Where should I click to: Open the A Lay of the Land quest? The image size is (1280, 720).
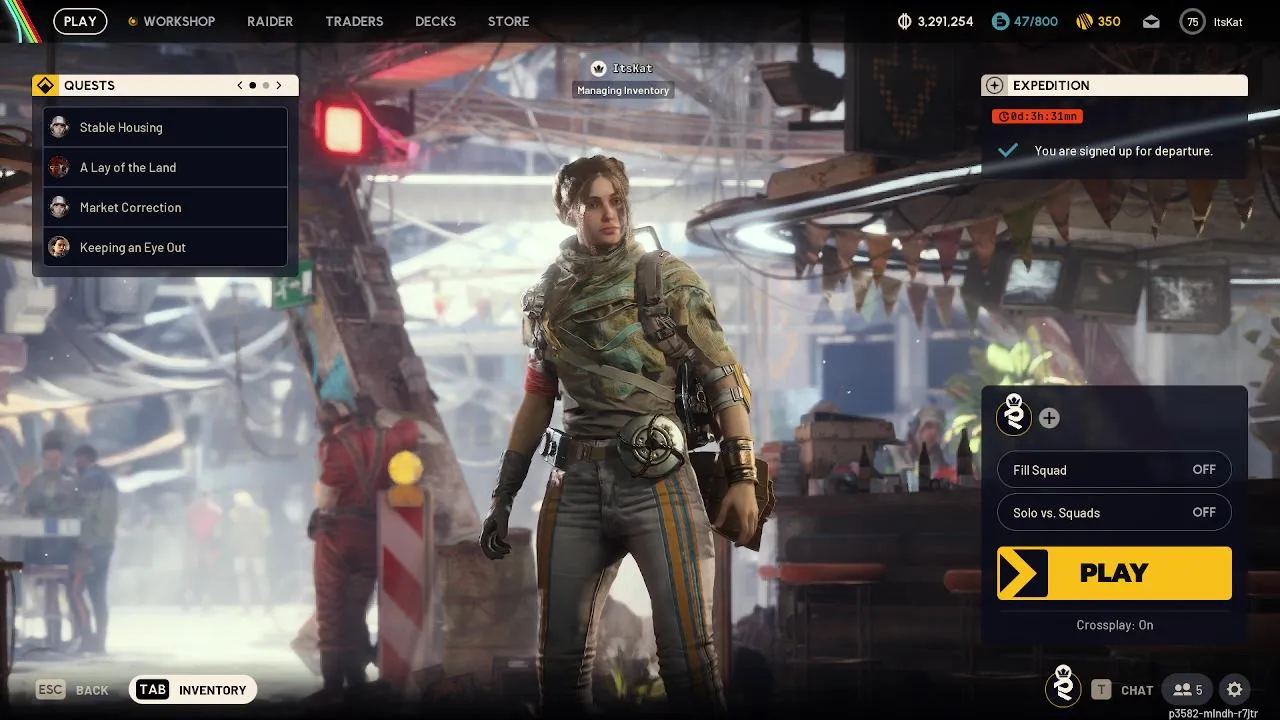(x=166, y=167)
